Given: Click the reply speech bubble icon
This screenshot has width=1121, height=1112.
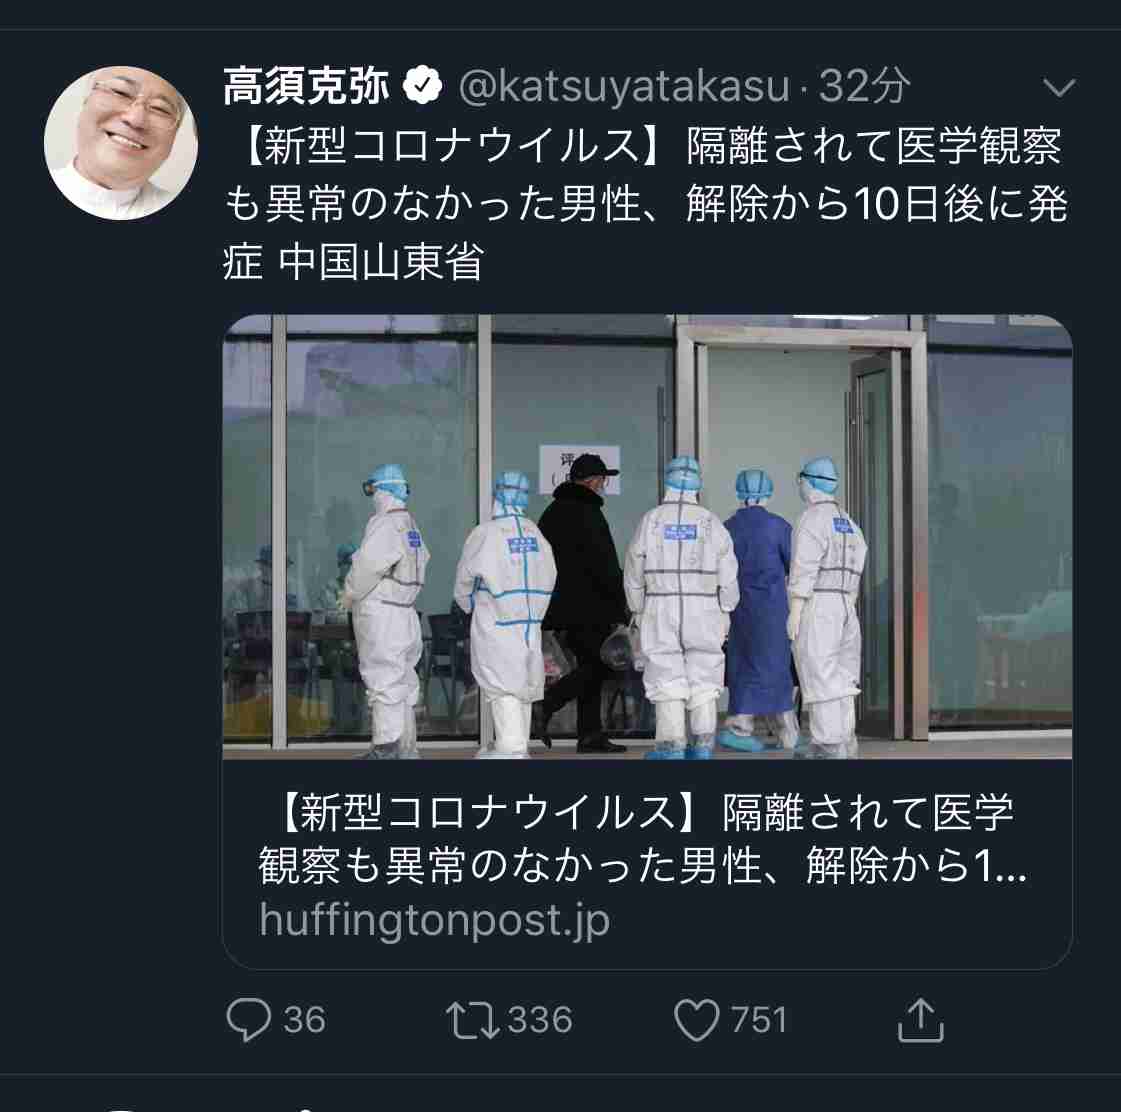Looking at the screenshot, I should [x=248, y=1019].
